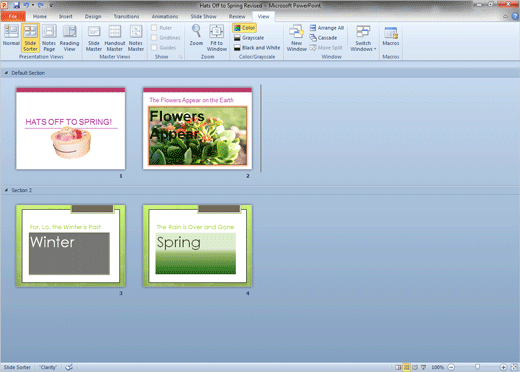520x372 pixels.
Task: Switch to the Review tab
Action: (237, 16)
